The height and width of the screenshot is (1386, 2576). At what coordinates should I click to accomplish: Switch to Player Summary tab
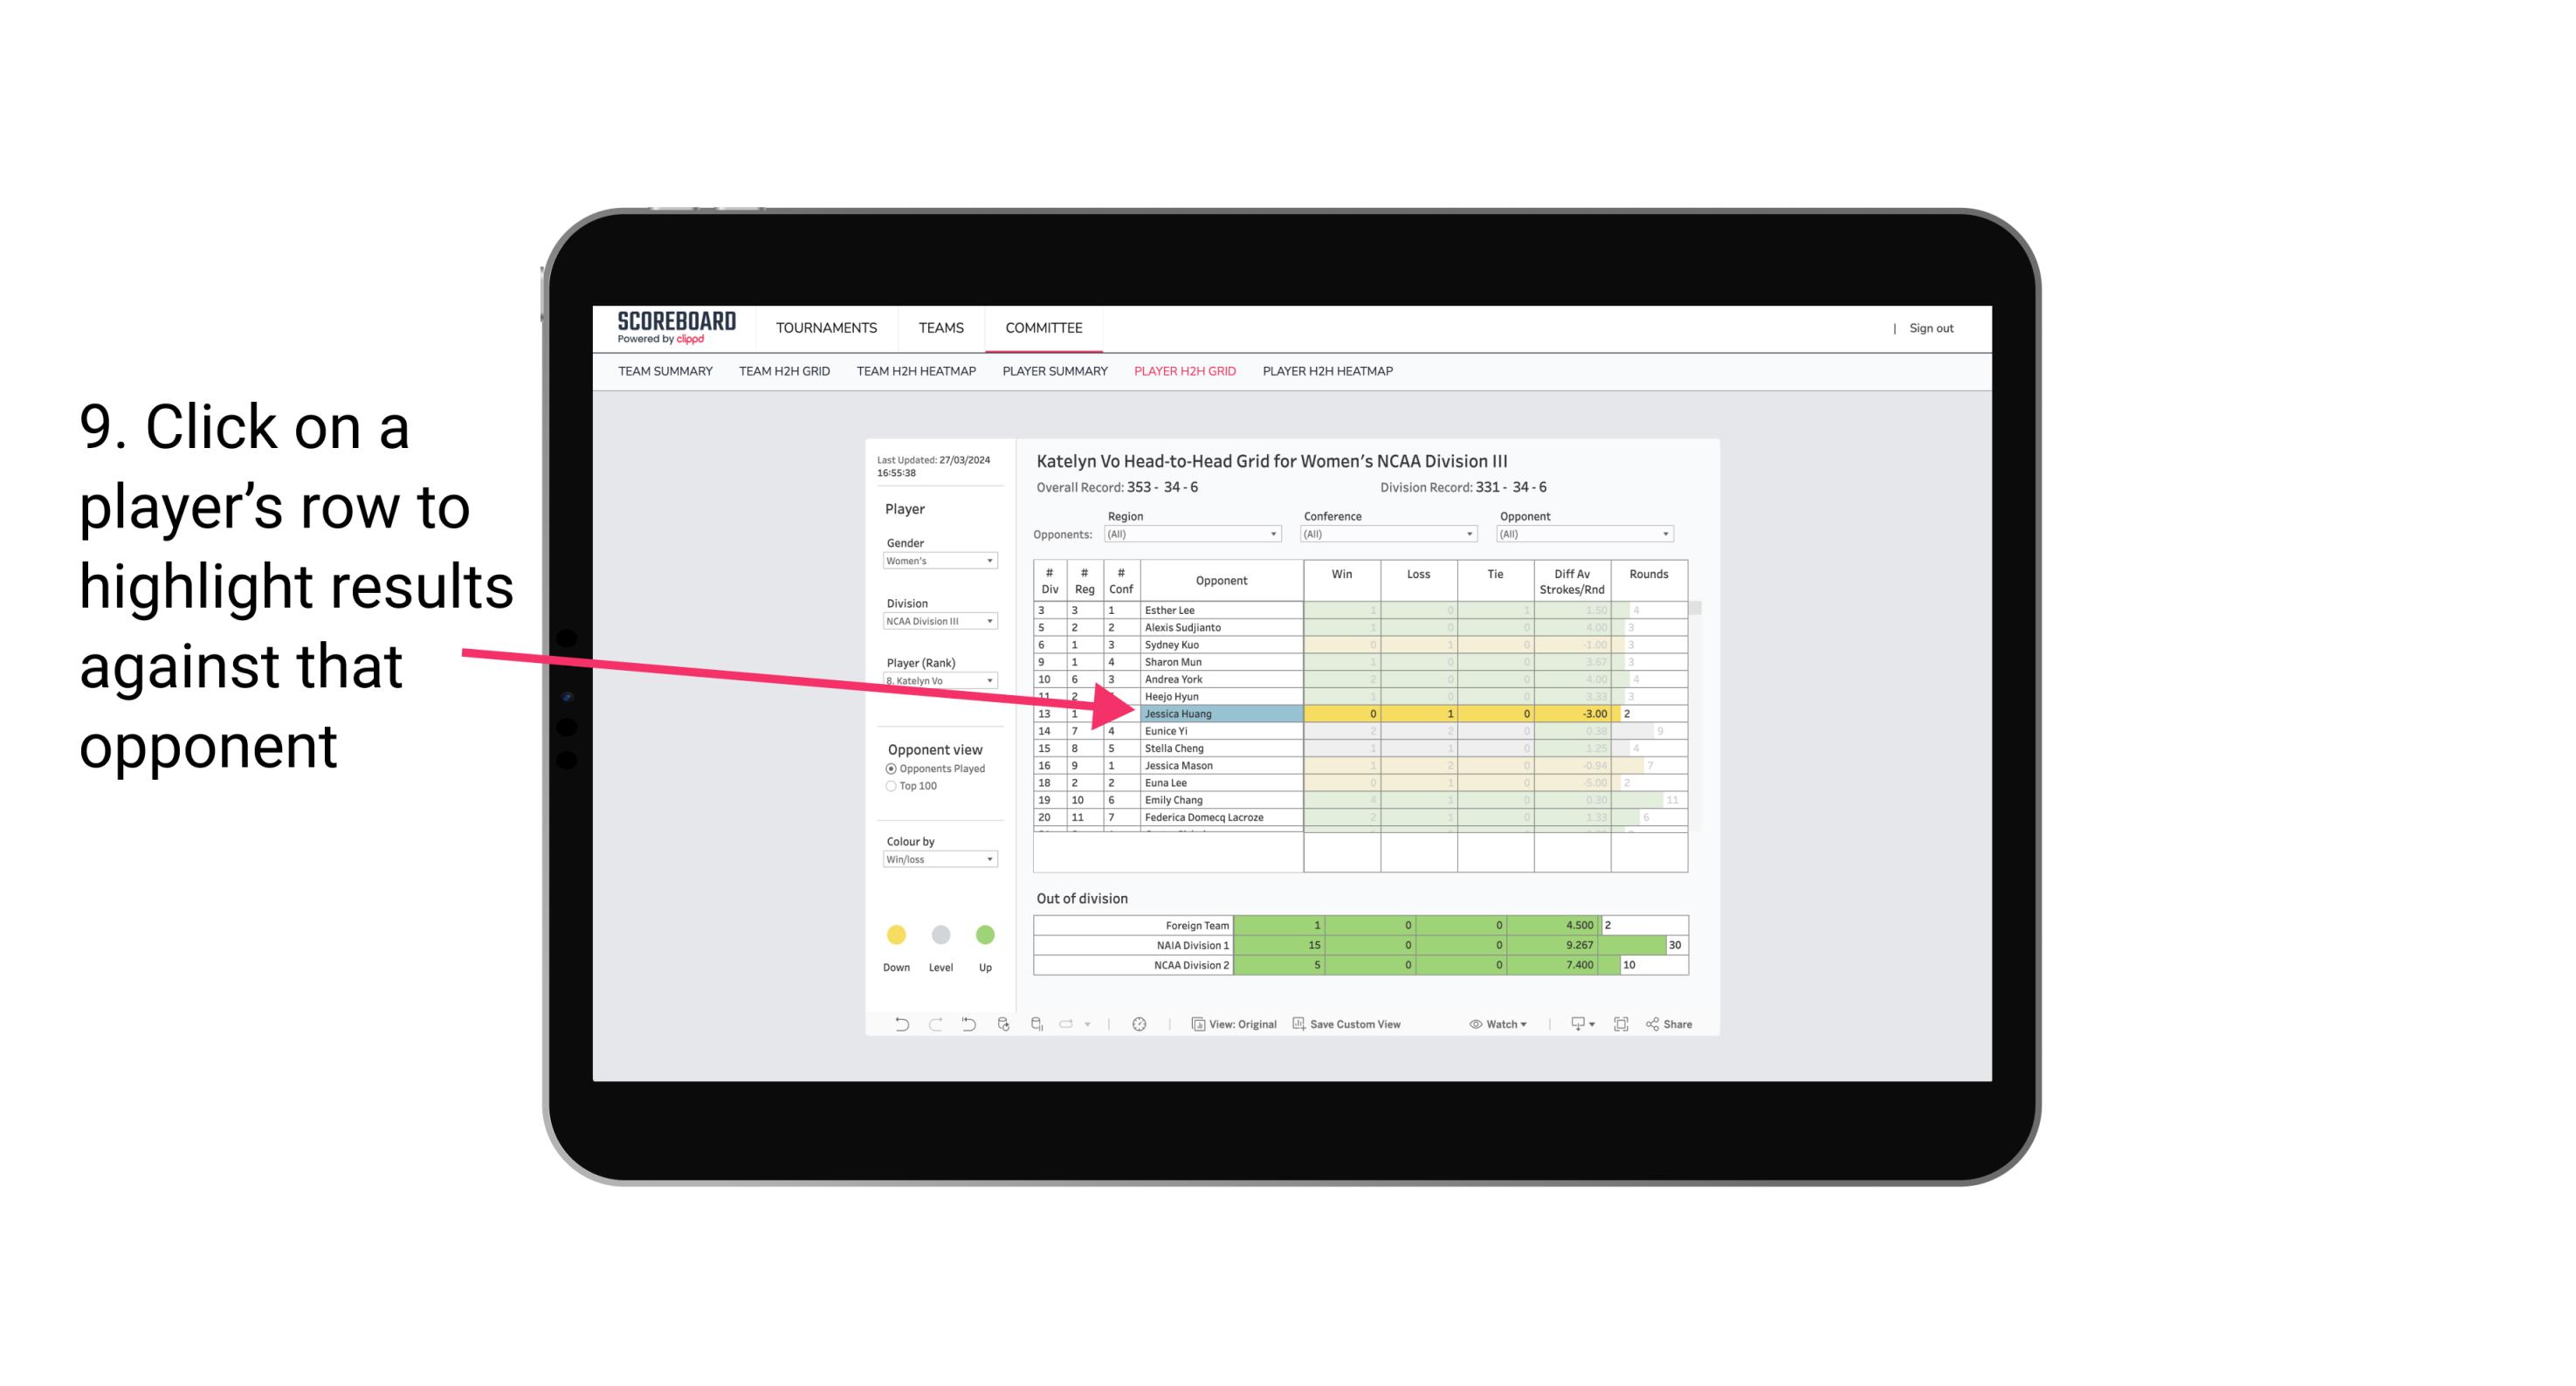pyautogui.click(x=1052, y=374)
